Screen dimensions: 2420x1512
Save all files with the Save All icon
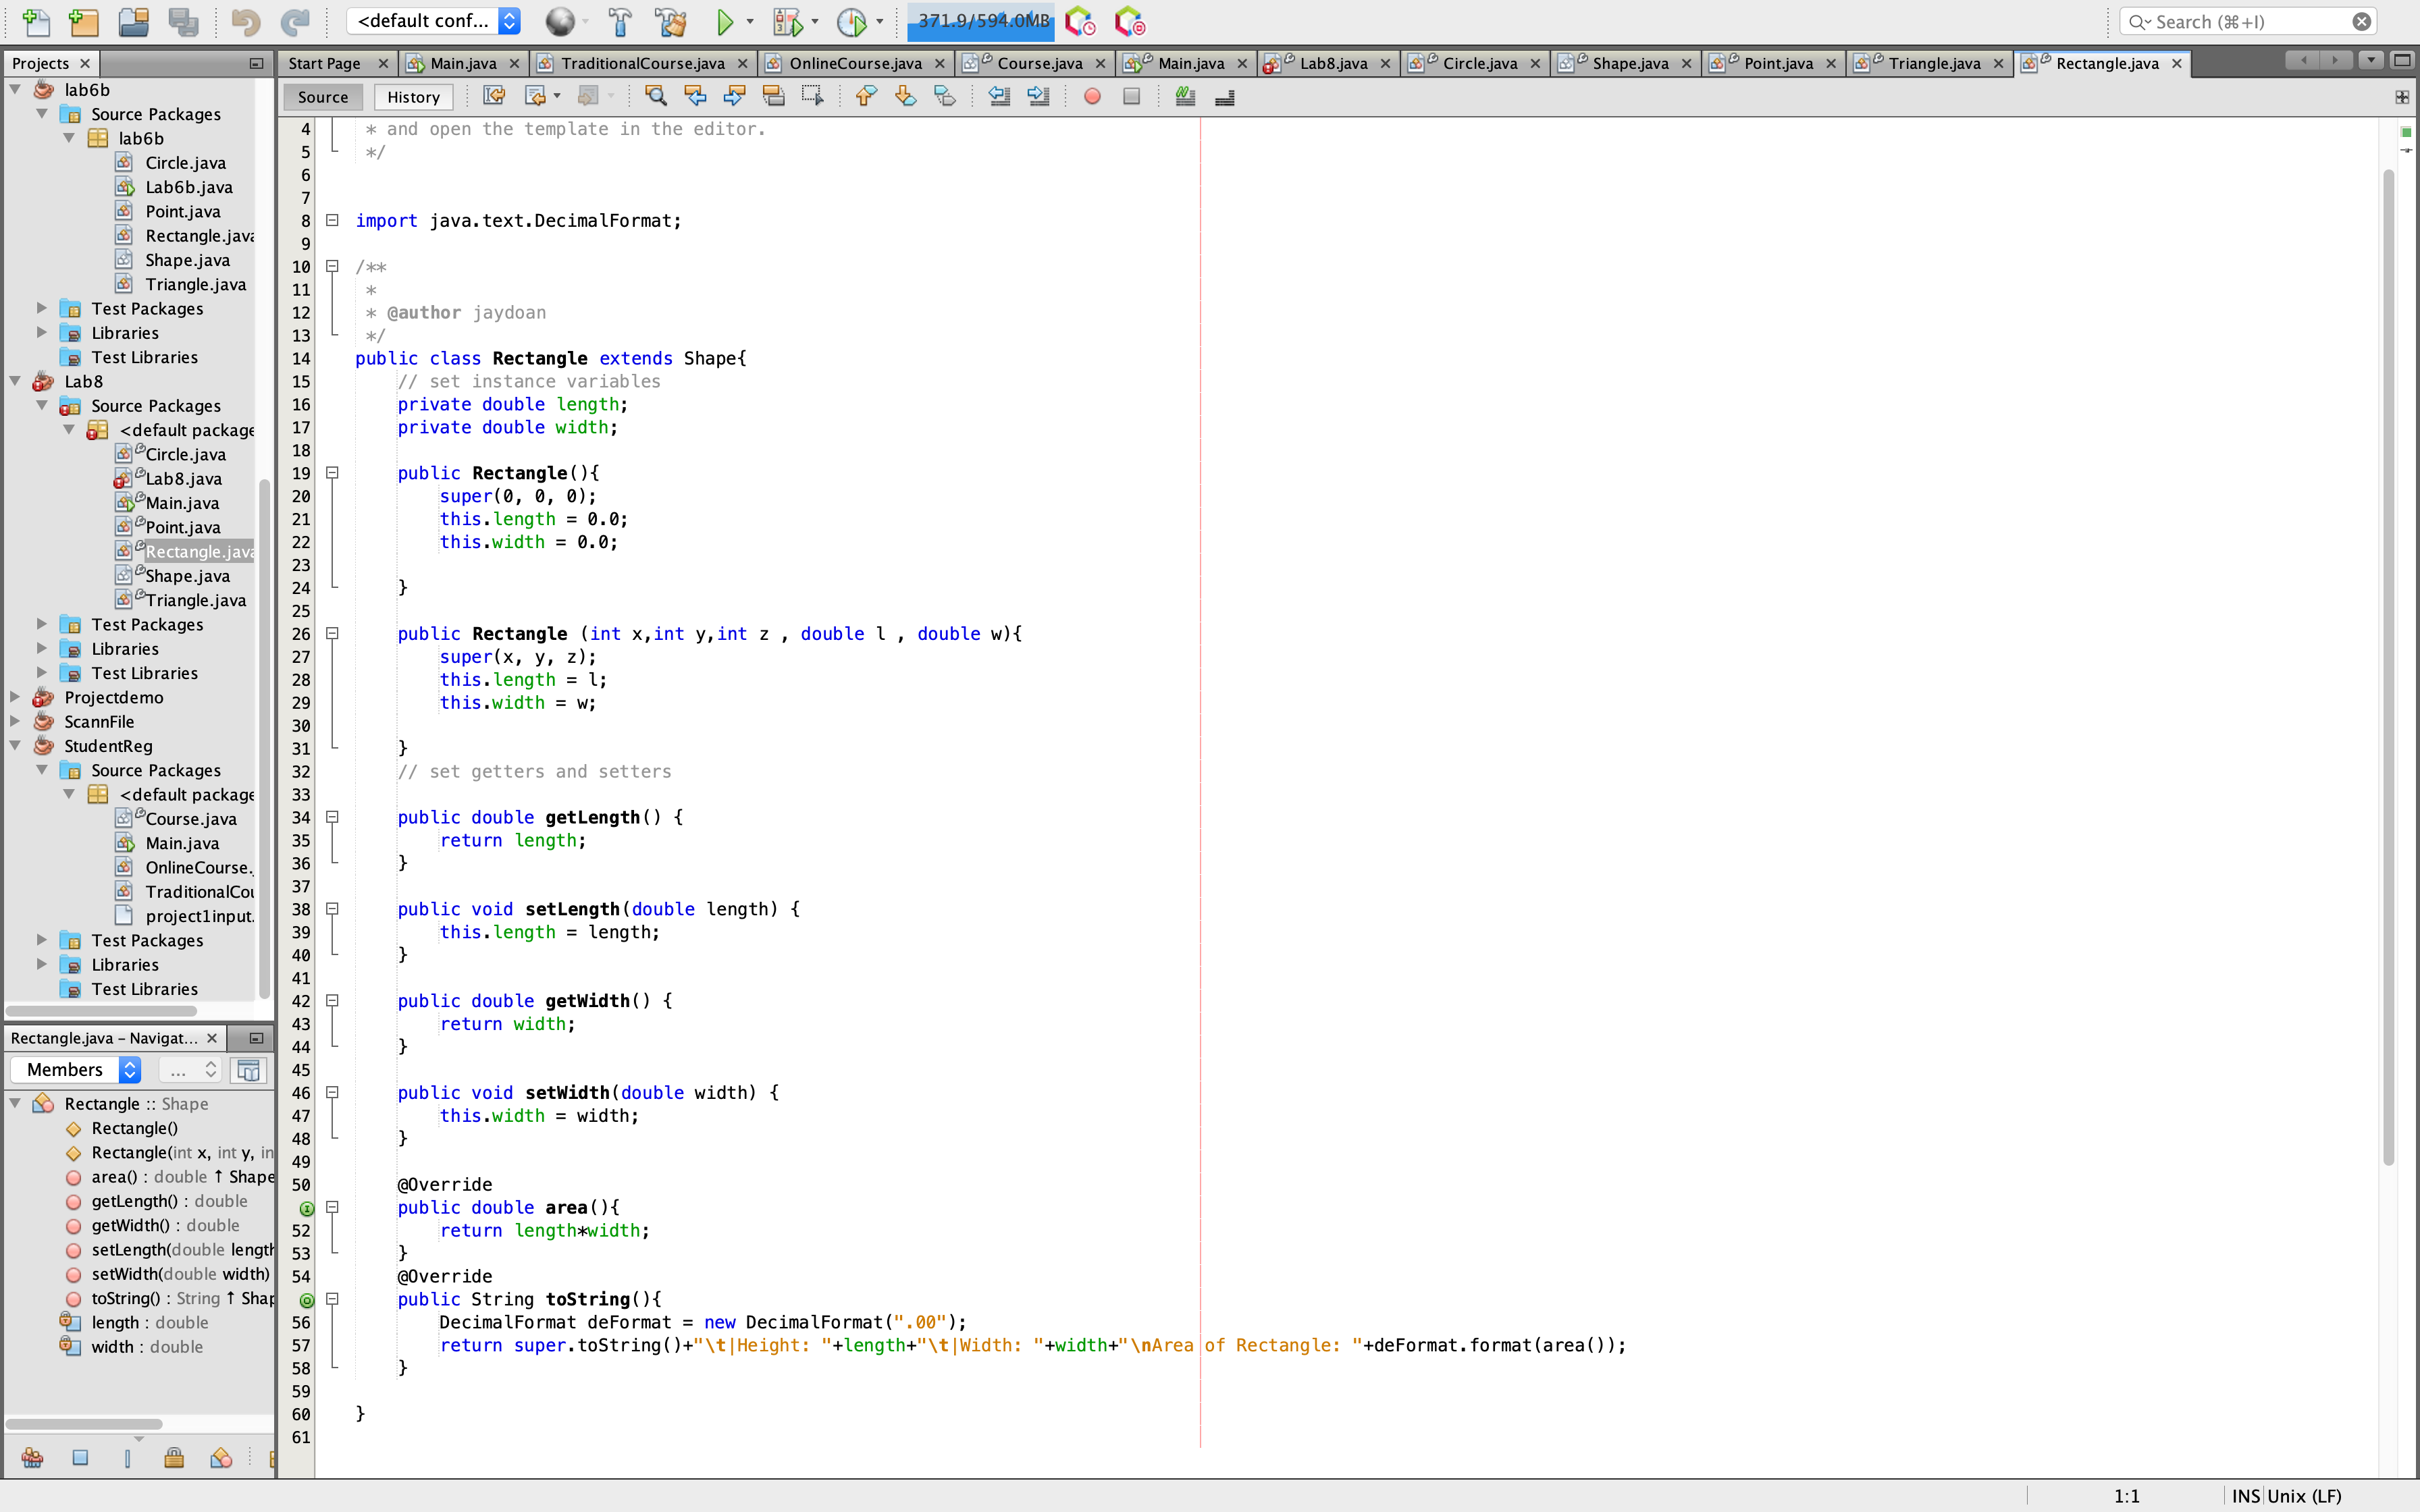pos(184,21)
